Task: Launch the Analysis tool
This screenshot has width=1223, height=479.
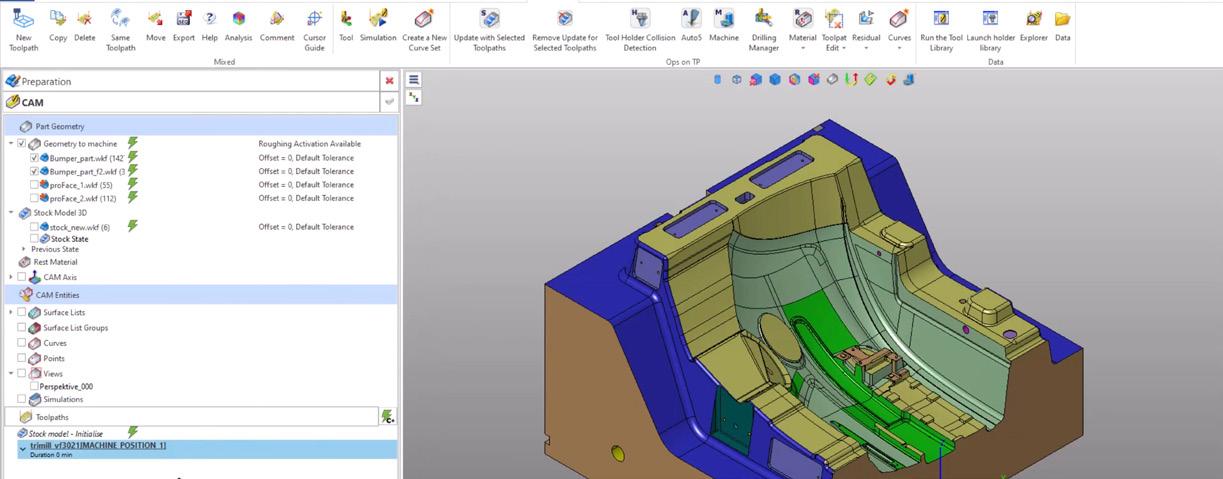Action: 239,25
